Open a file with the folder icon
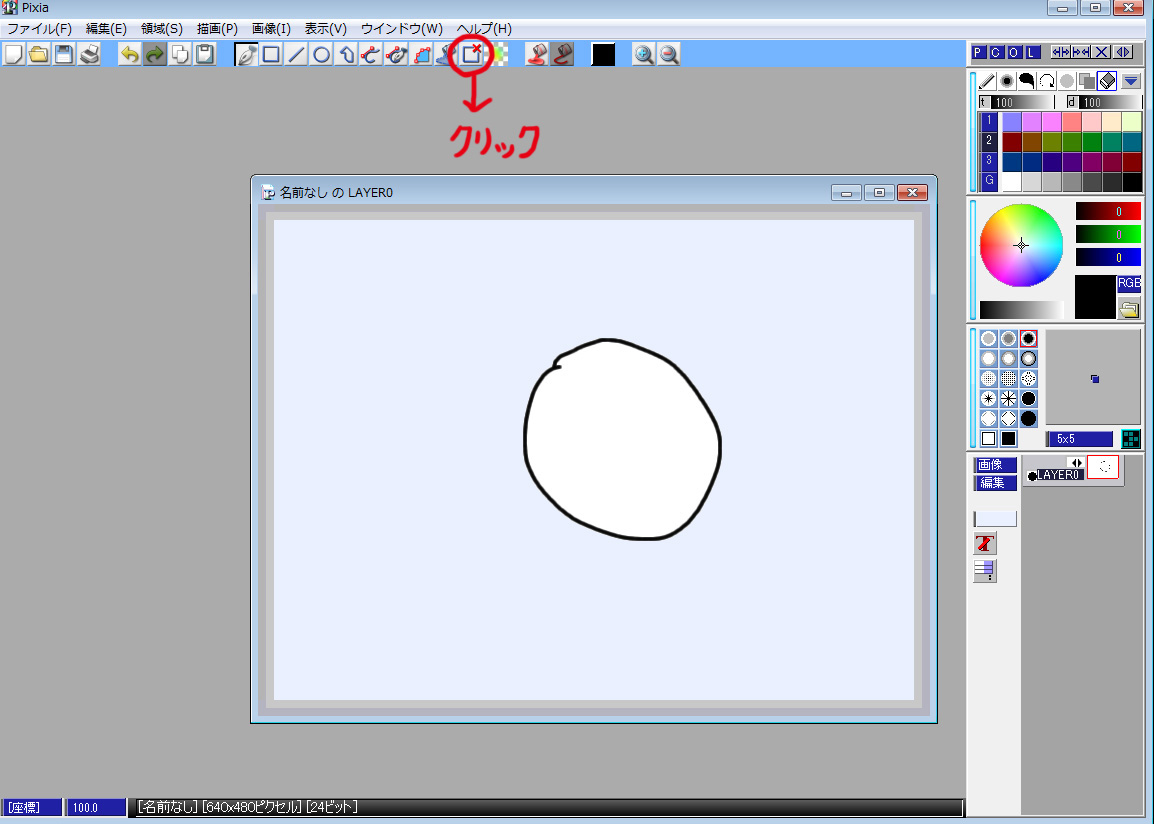Viewport: 1154px width, 824px height. tap(39, 54)
